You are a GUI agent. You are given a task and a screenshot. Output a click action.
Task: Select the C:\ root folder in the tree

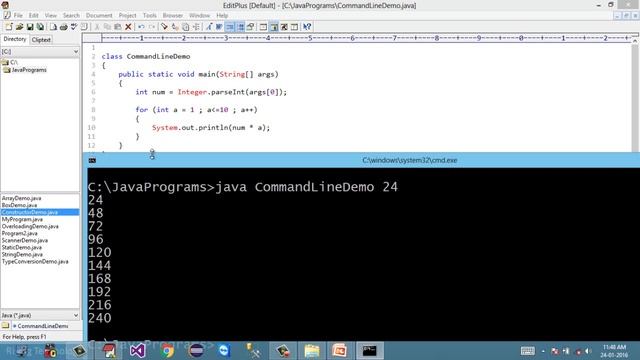point(10,62)
